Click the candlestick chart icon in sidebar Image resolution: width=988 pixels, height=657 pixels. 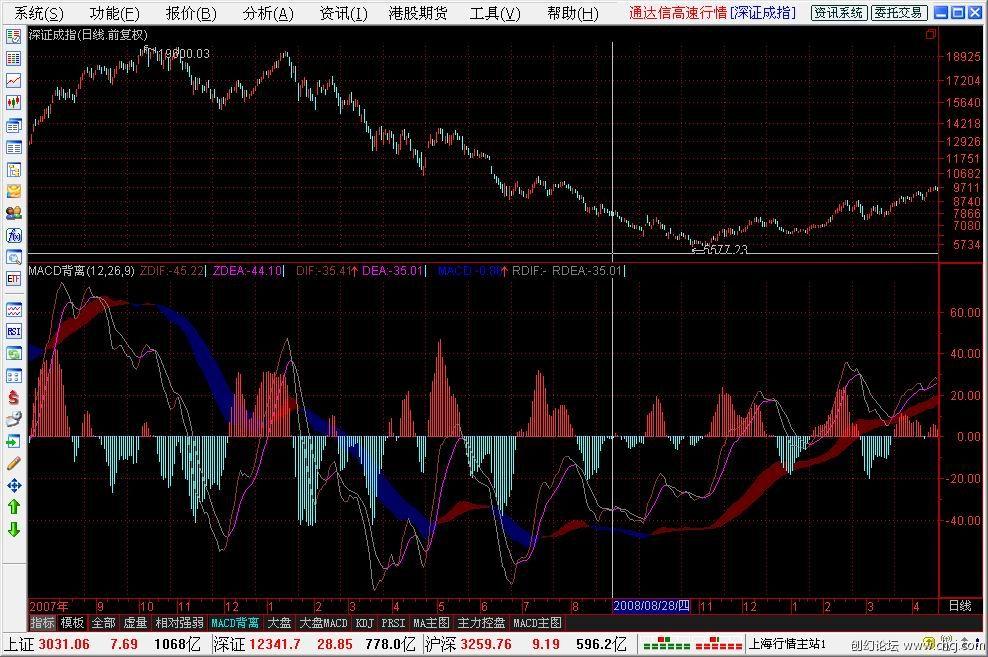(x=14, y=102)
